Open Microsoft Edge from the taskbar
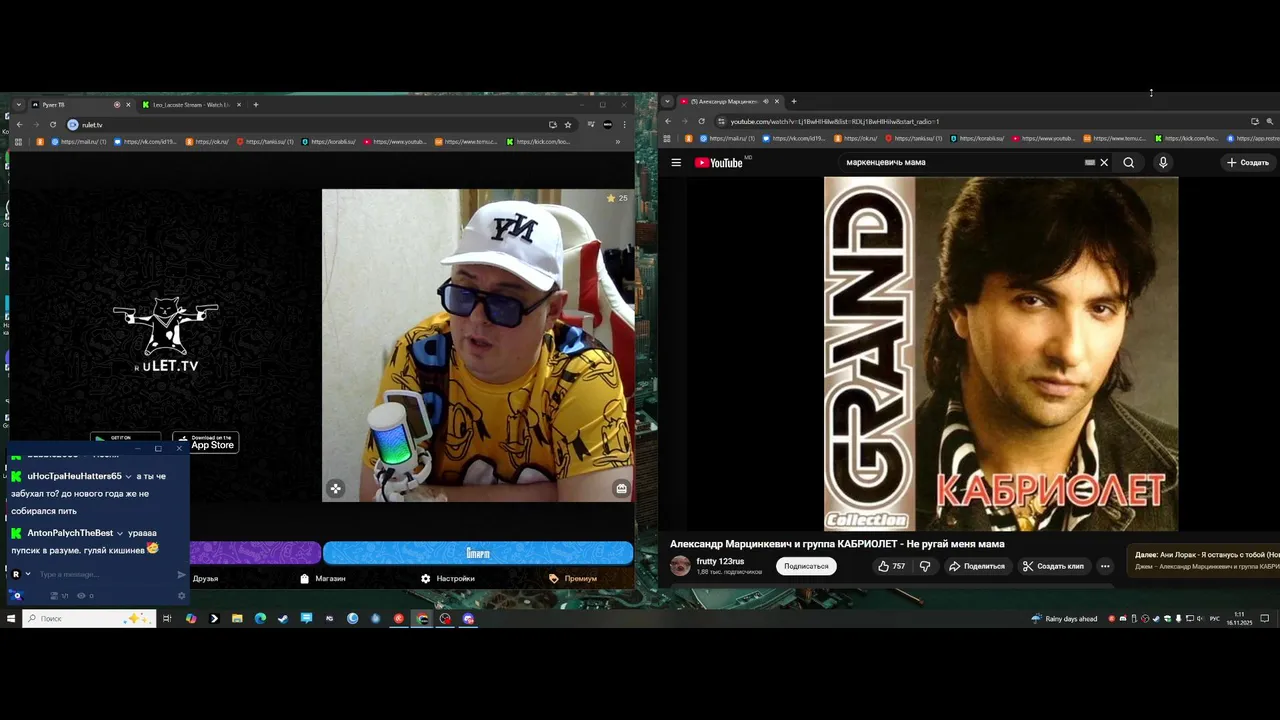1280x720 pixels. pos(260,619)
